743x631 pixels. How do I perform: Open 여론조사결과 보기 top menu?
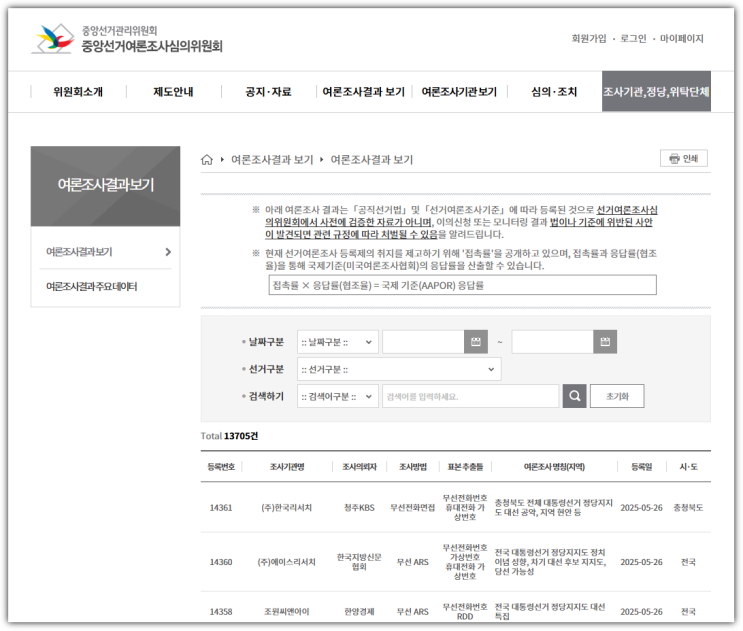363,92
